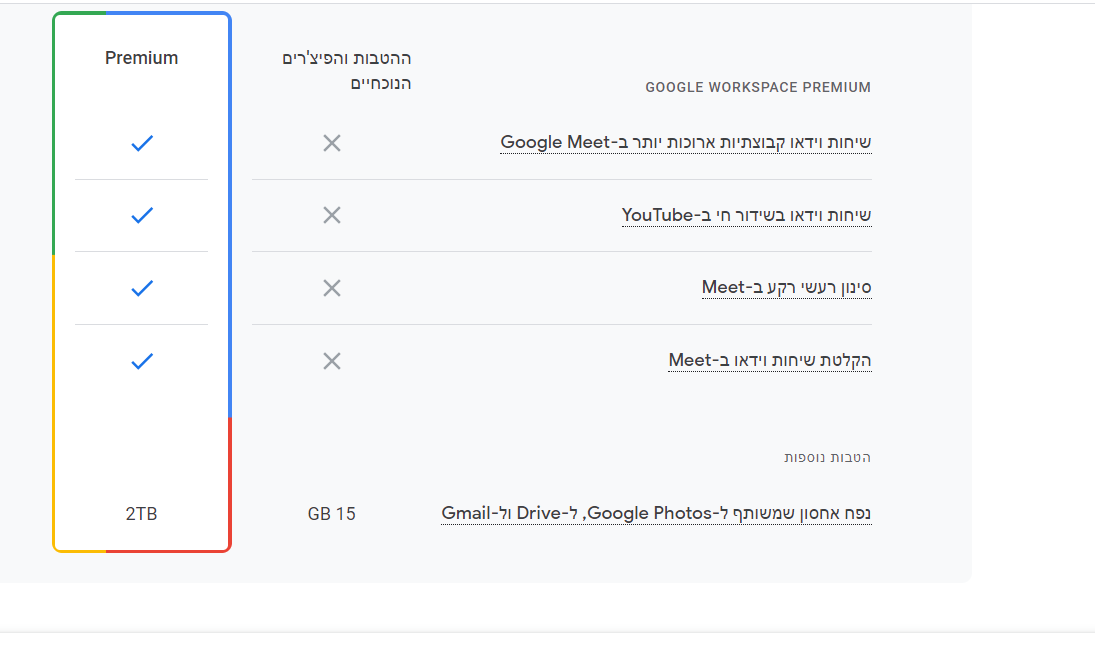Click the additional benefits section heading
Screen dimensions: 1095x648
point(827,457)
